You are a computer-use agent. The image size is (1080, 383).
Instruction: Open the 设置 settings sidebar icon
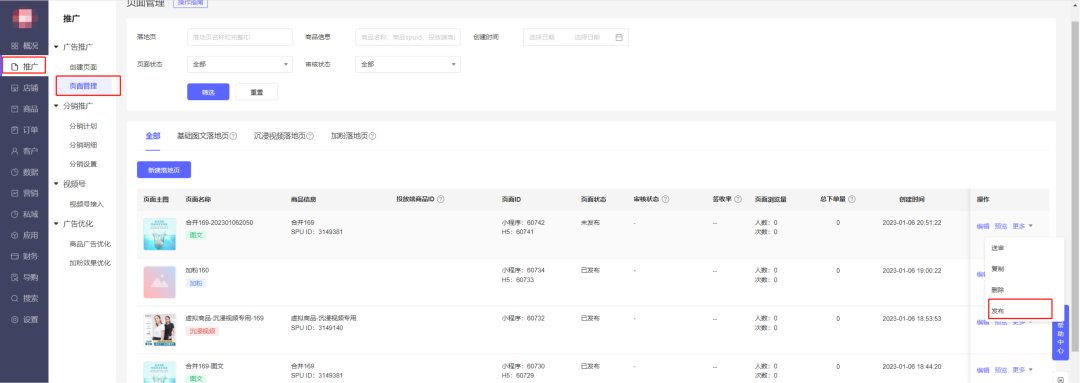coord(15,320)
